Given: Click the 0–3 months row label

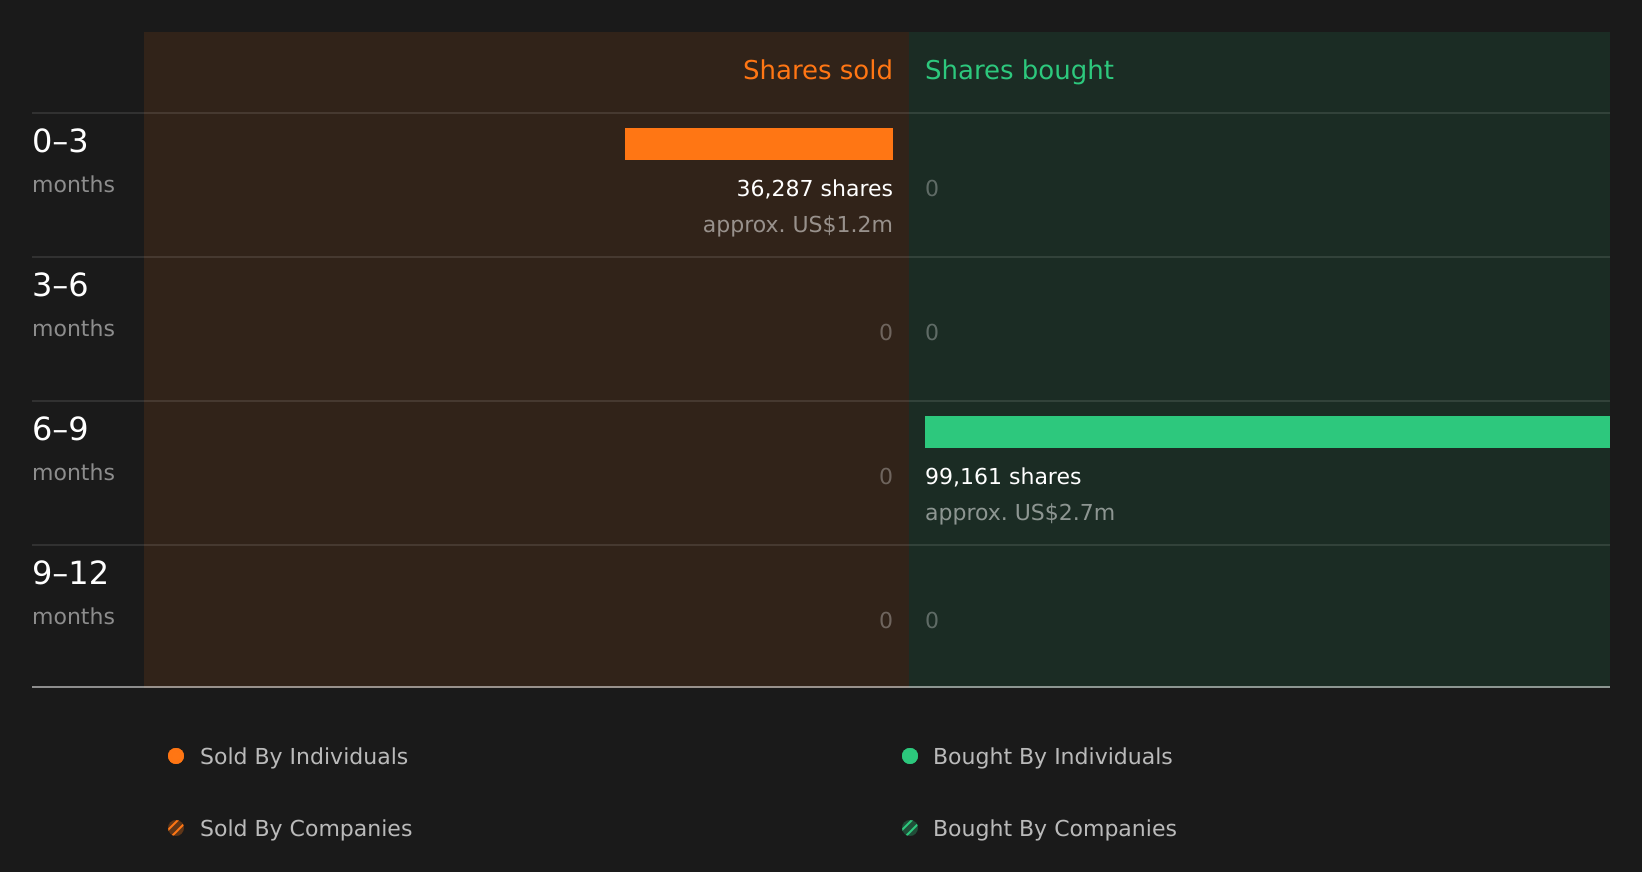Looking at the screenshot, I should [73, 161].
